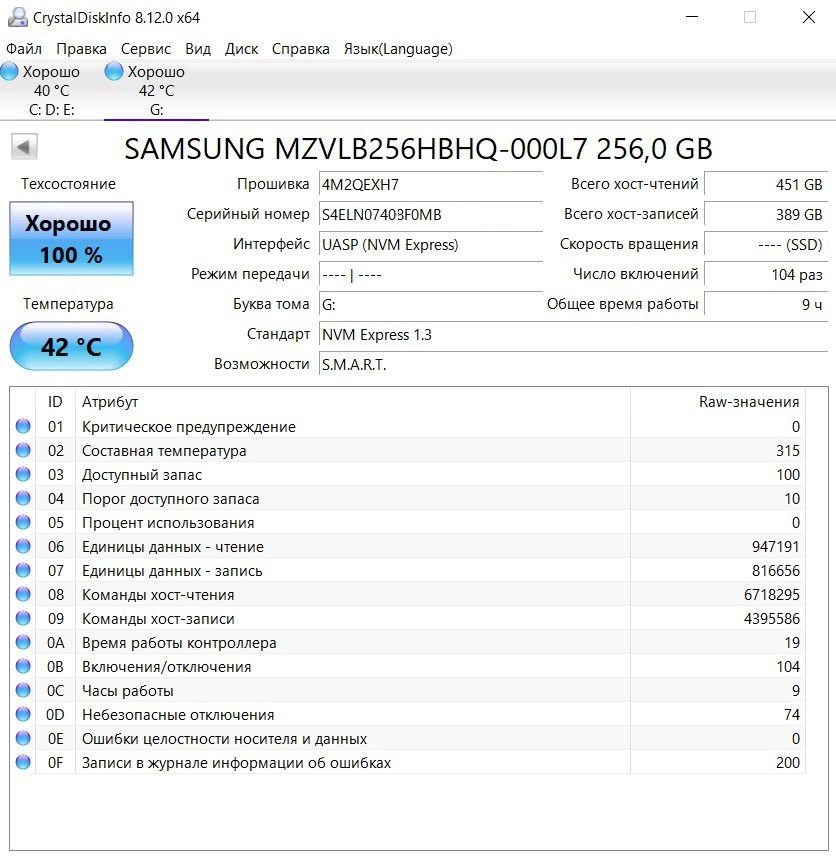Click the power on count value 104 раз
The image size is (836, 860).
tap(766, 274)
